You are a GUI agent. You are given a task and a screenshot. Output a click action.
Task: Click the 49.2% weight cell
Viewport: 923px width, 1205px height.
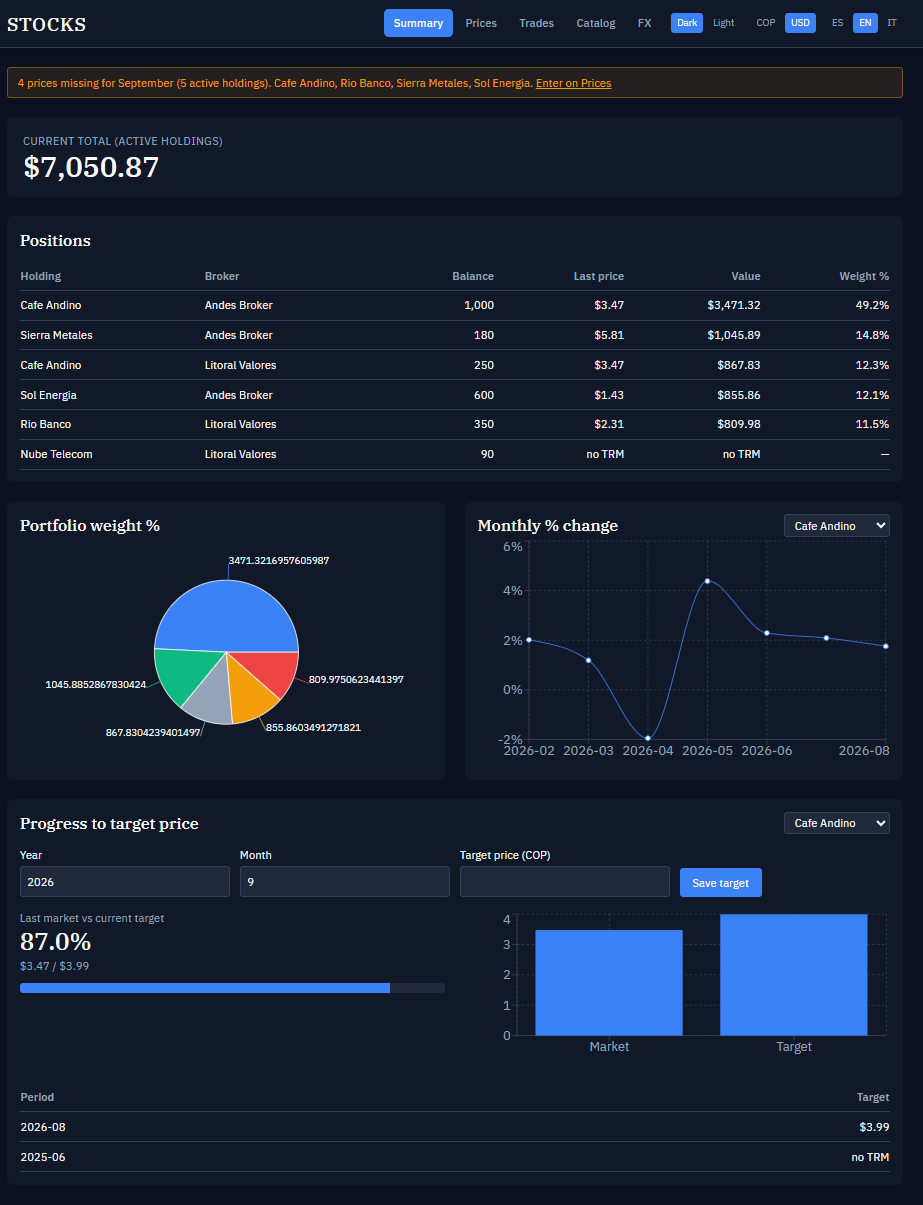pos(872,305)
